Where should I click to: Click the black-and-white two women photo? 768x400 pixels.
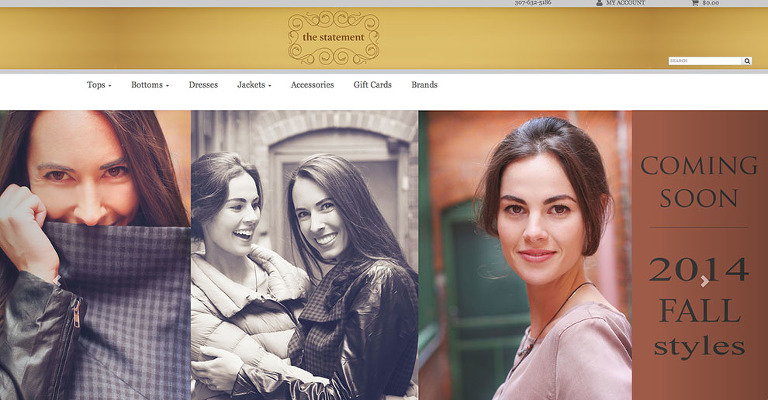click(305, 255)
